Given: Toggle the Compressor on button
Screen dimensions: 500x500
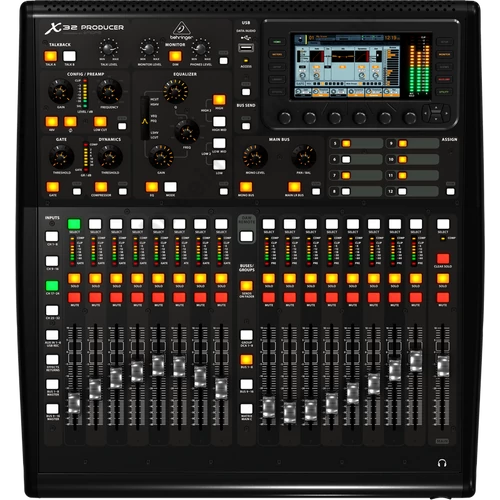Looking at the screenshot, I should pyautogui.click(x=101, y=187).
